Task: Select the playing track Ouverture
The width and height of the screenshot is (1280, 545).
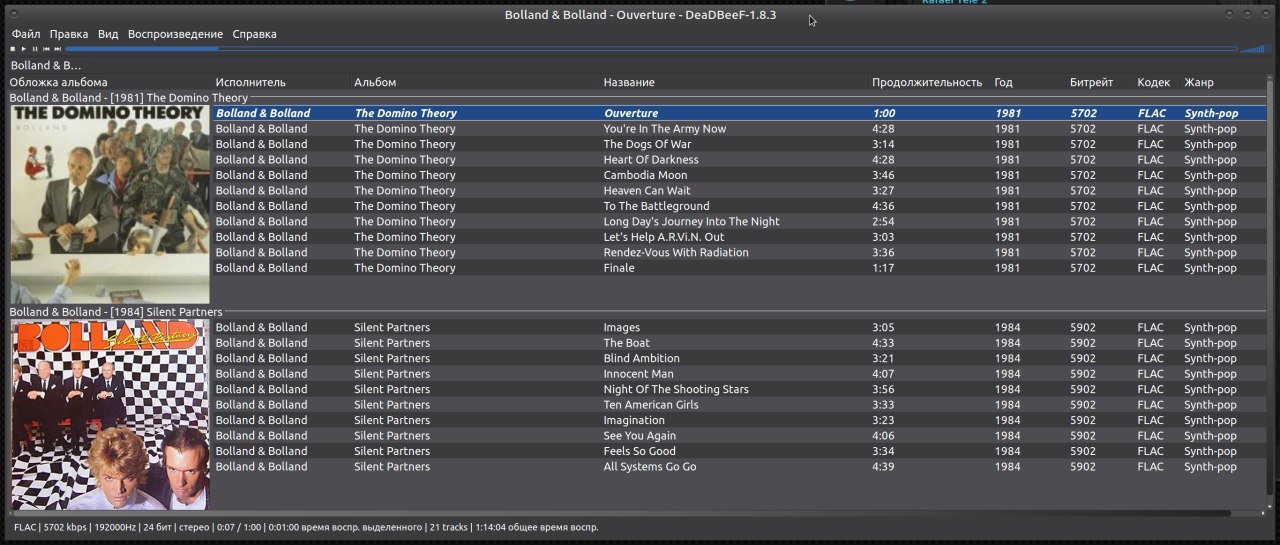Action: [x=740, y=113]
